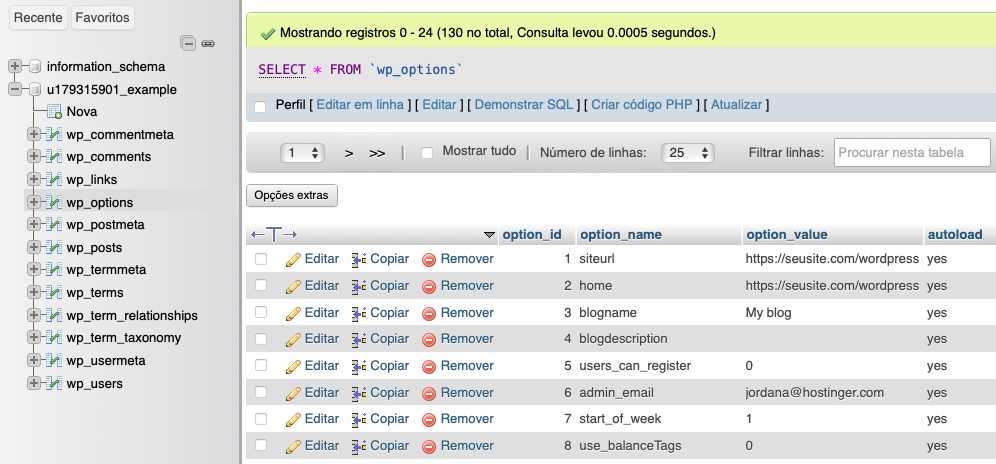Screen dimensions: 996x464
Task: Select the users_can_register row checkbox
Action: pyautogui.click(x=261, y=365)
